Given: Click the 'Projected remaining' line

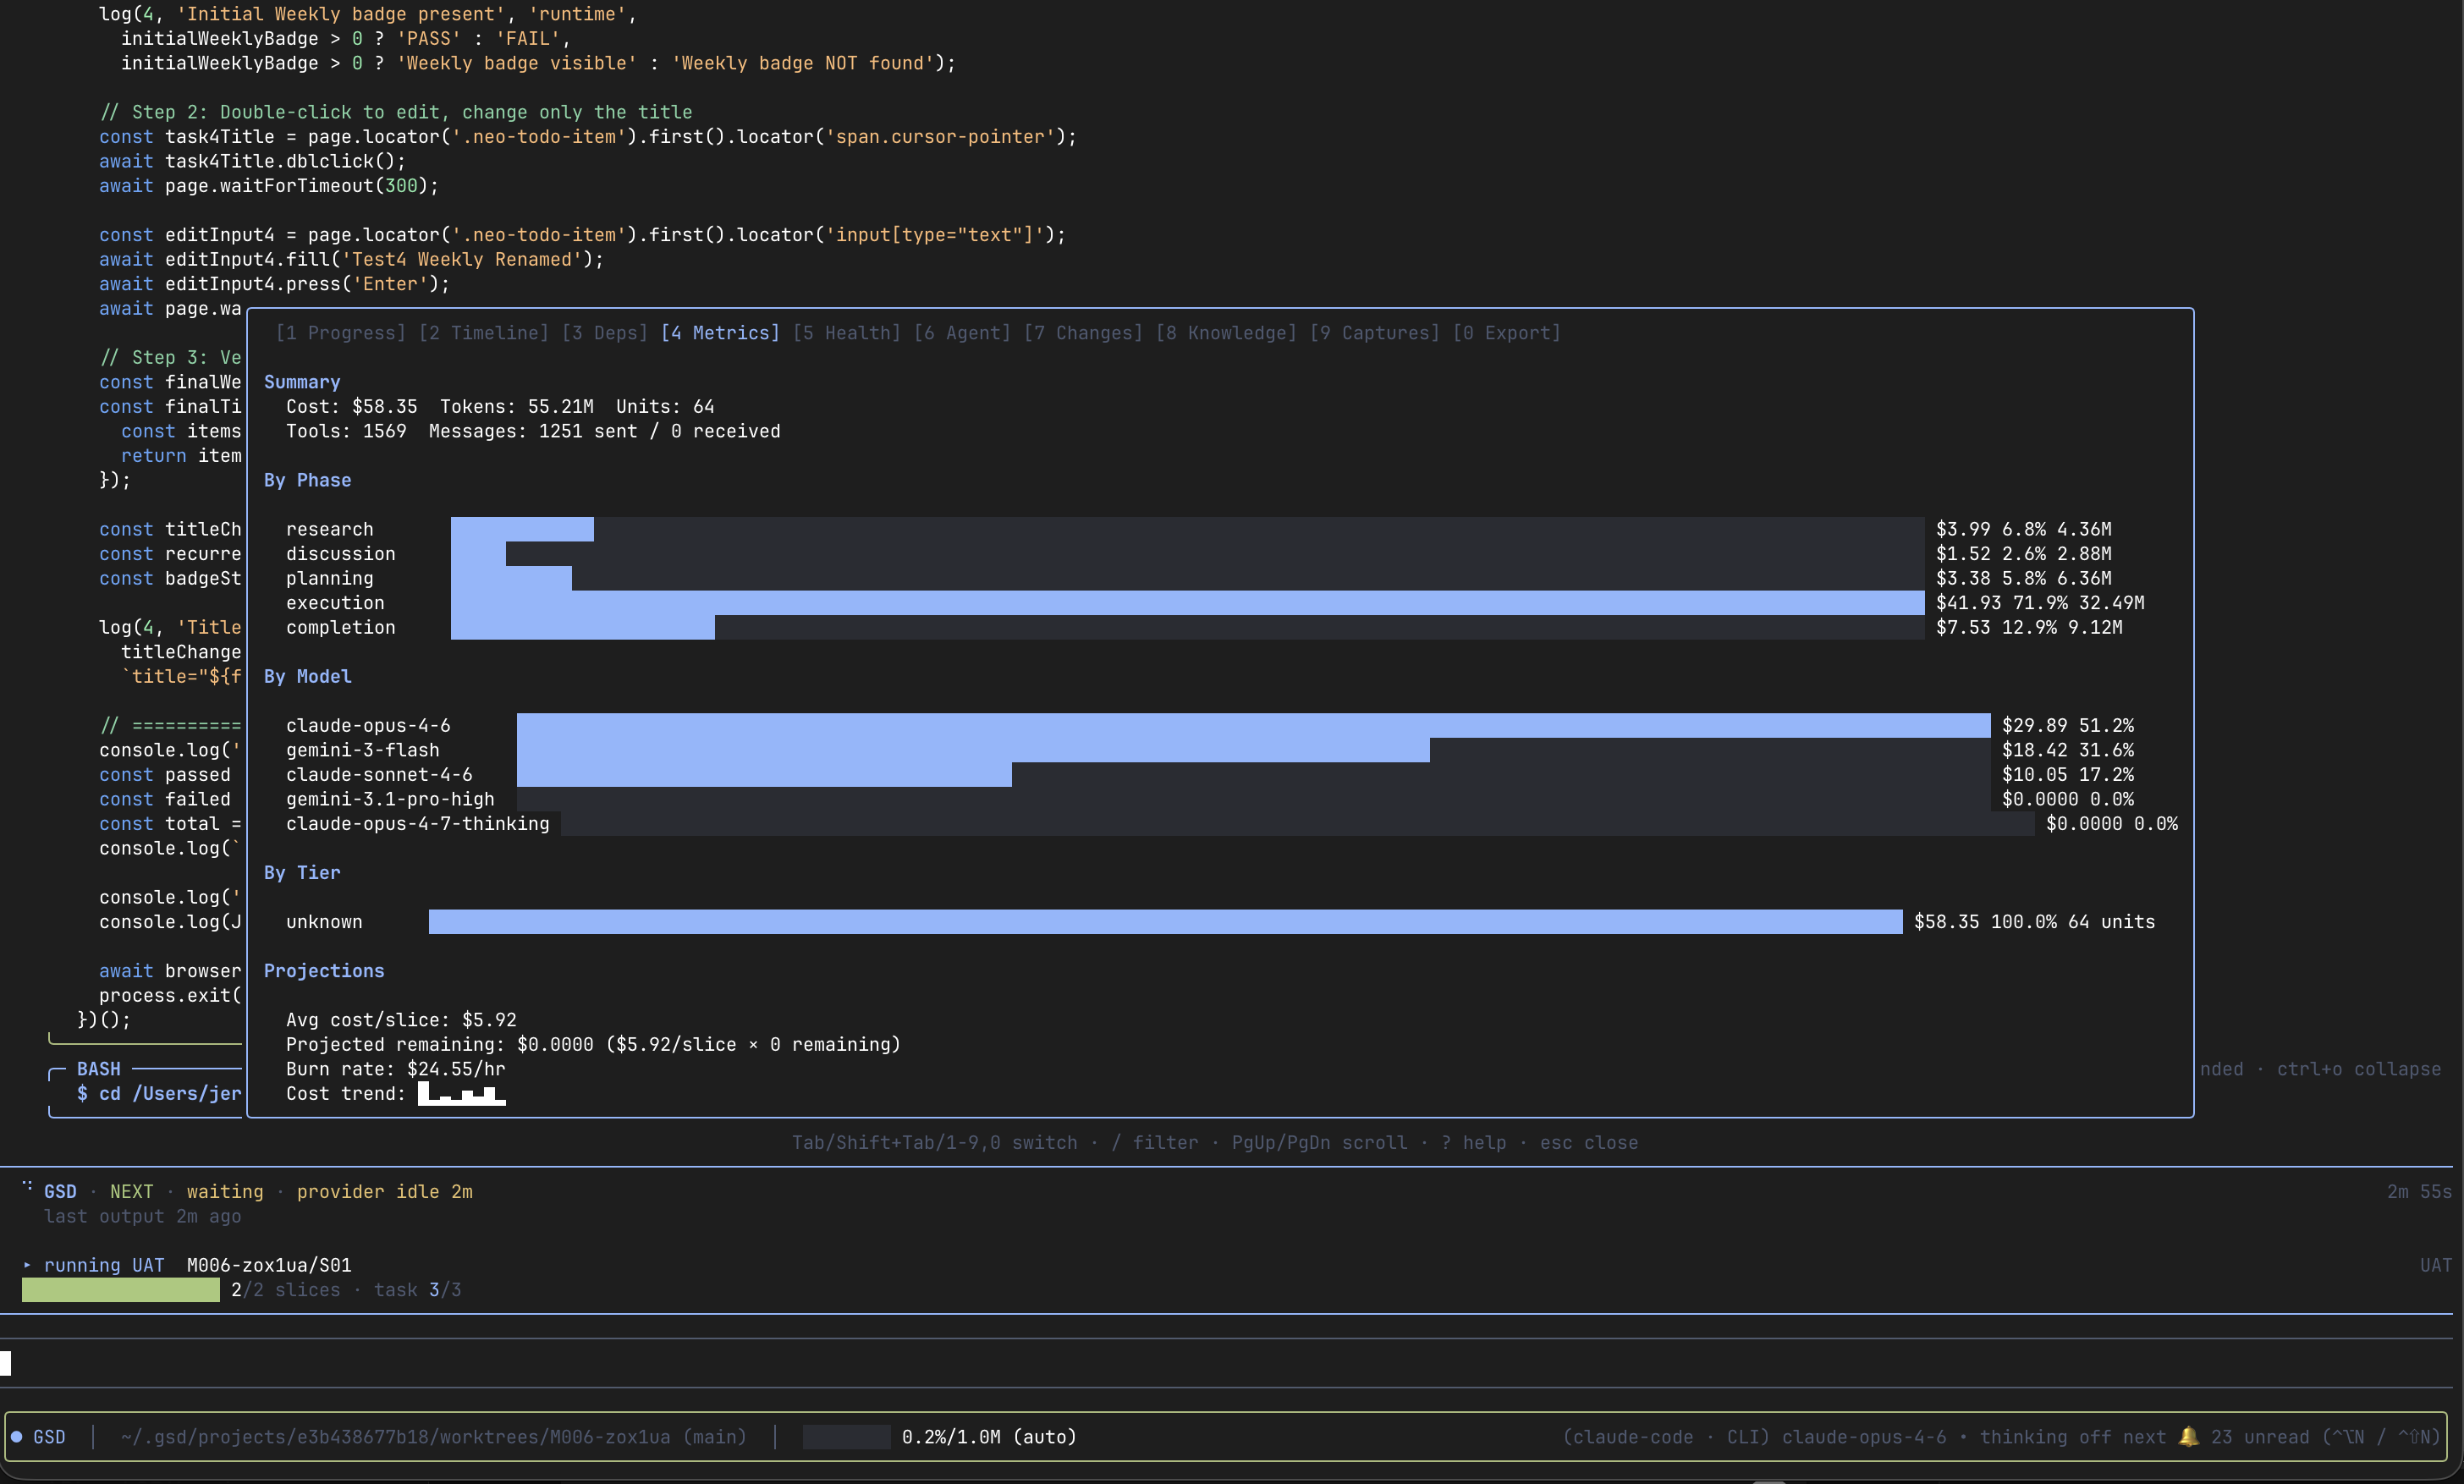Looking at the screenshot, I should tap(593, 1044).
